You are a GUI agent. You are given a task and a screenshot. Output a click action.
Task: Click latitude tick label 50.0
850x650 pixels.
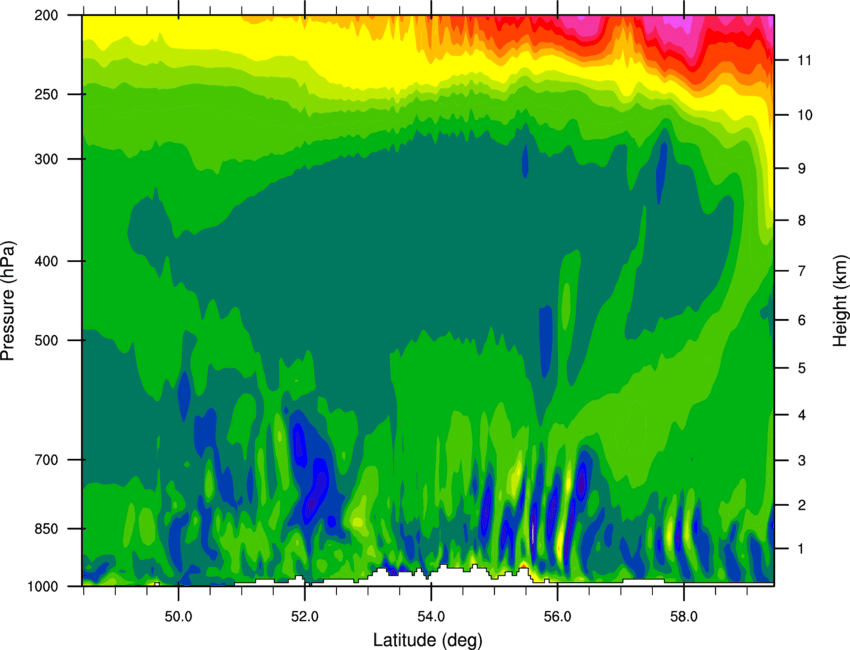pyautogui.click(x=178, y=616)
